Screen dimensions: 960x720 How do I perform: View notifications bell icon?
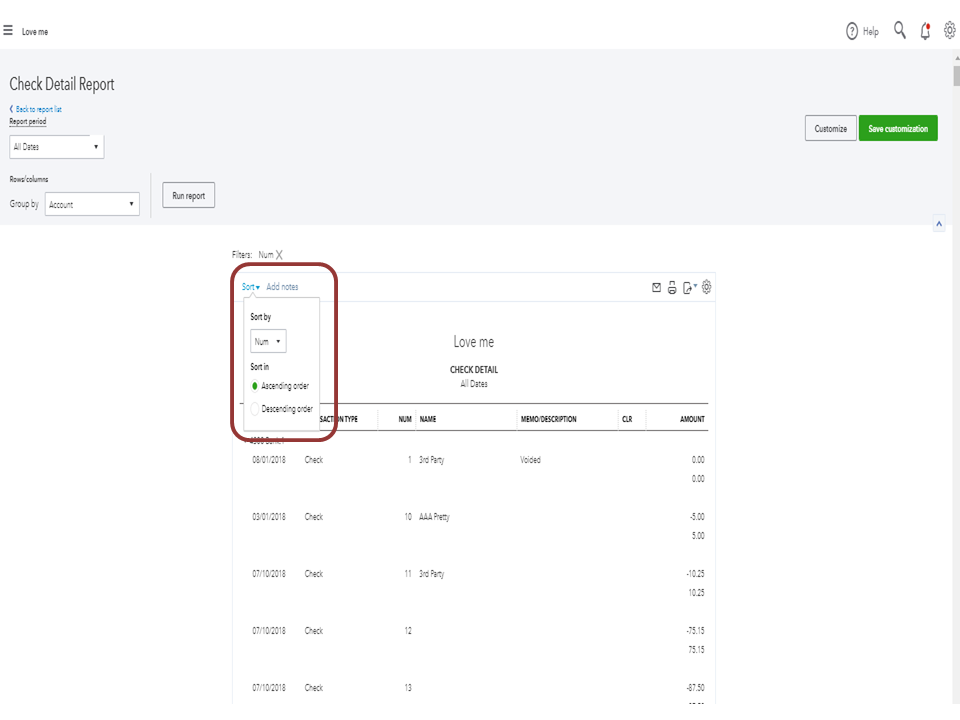pos(925,31)
